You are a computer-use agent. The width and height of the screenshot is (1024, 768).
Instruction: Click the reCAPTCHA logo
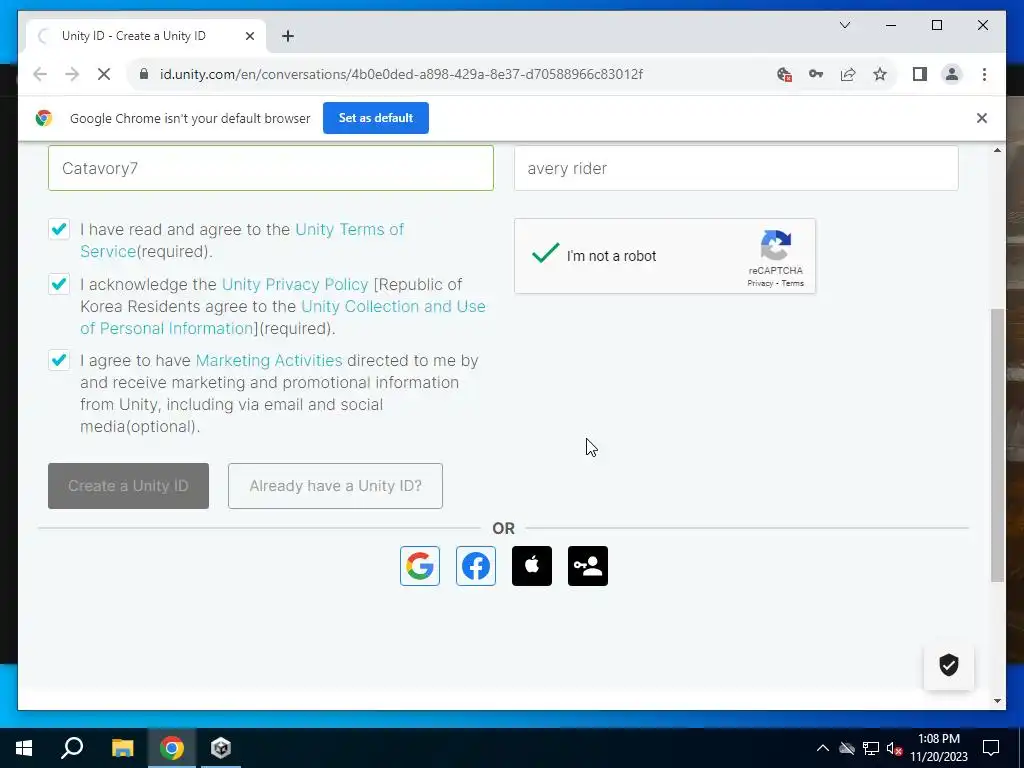coord(775,246)
